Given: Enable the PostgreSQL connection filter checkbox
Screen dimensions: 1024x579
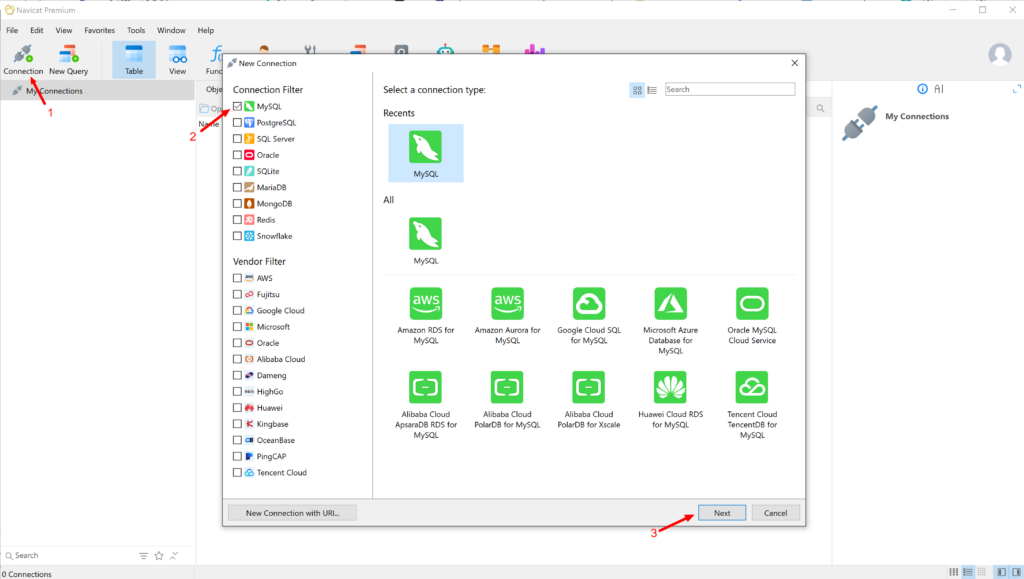Looking at the screenshot, I should pos(237,122).
